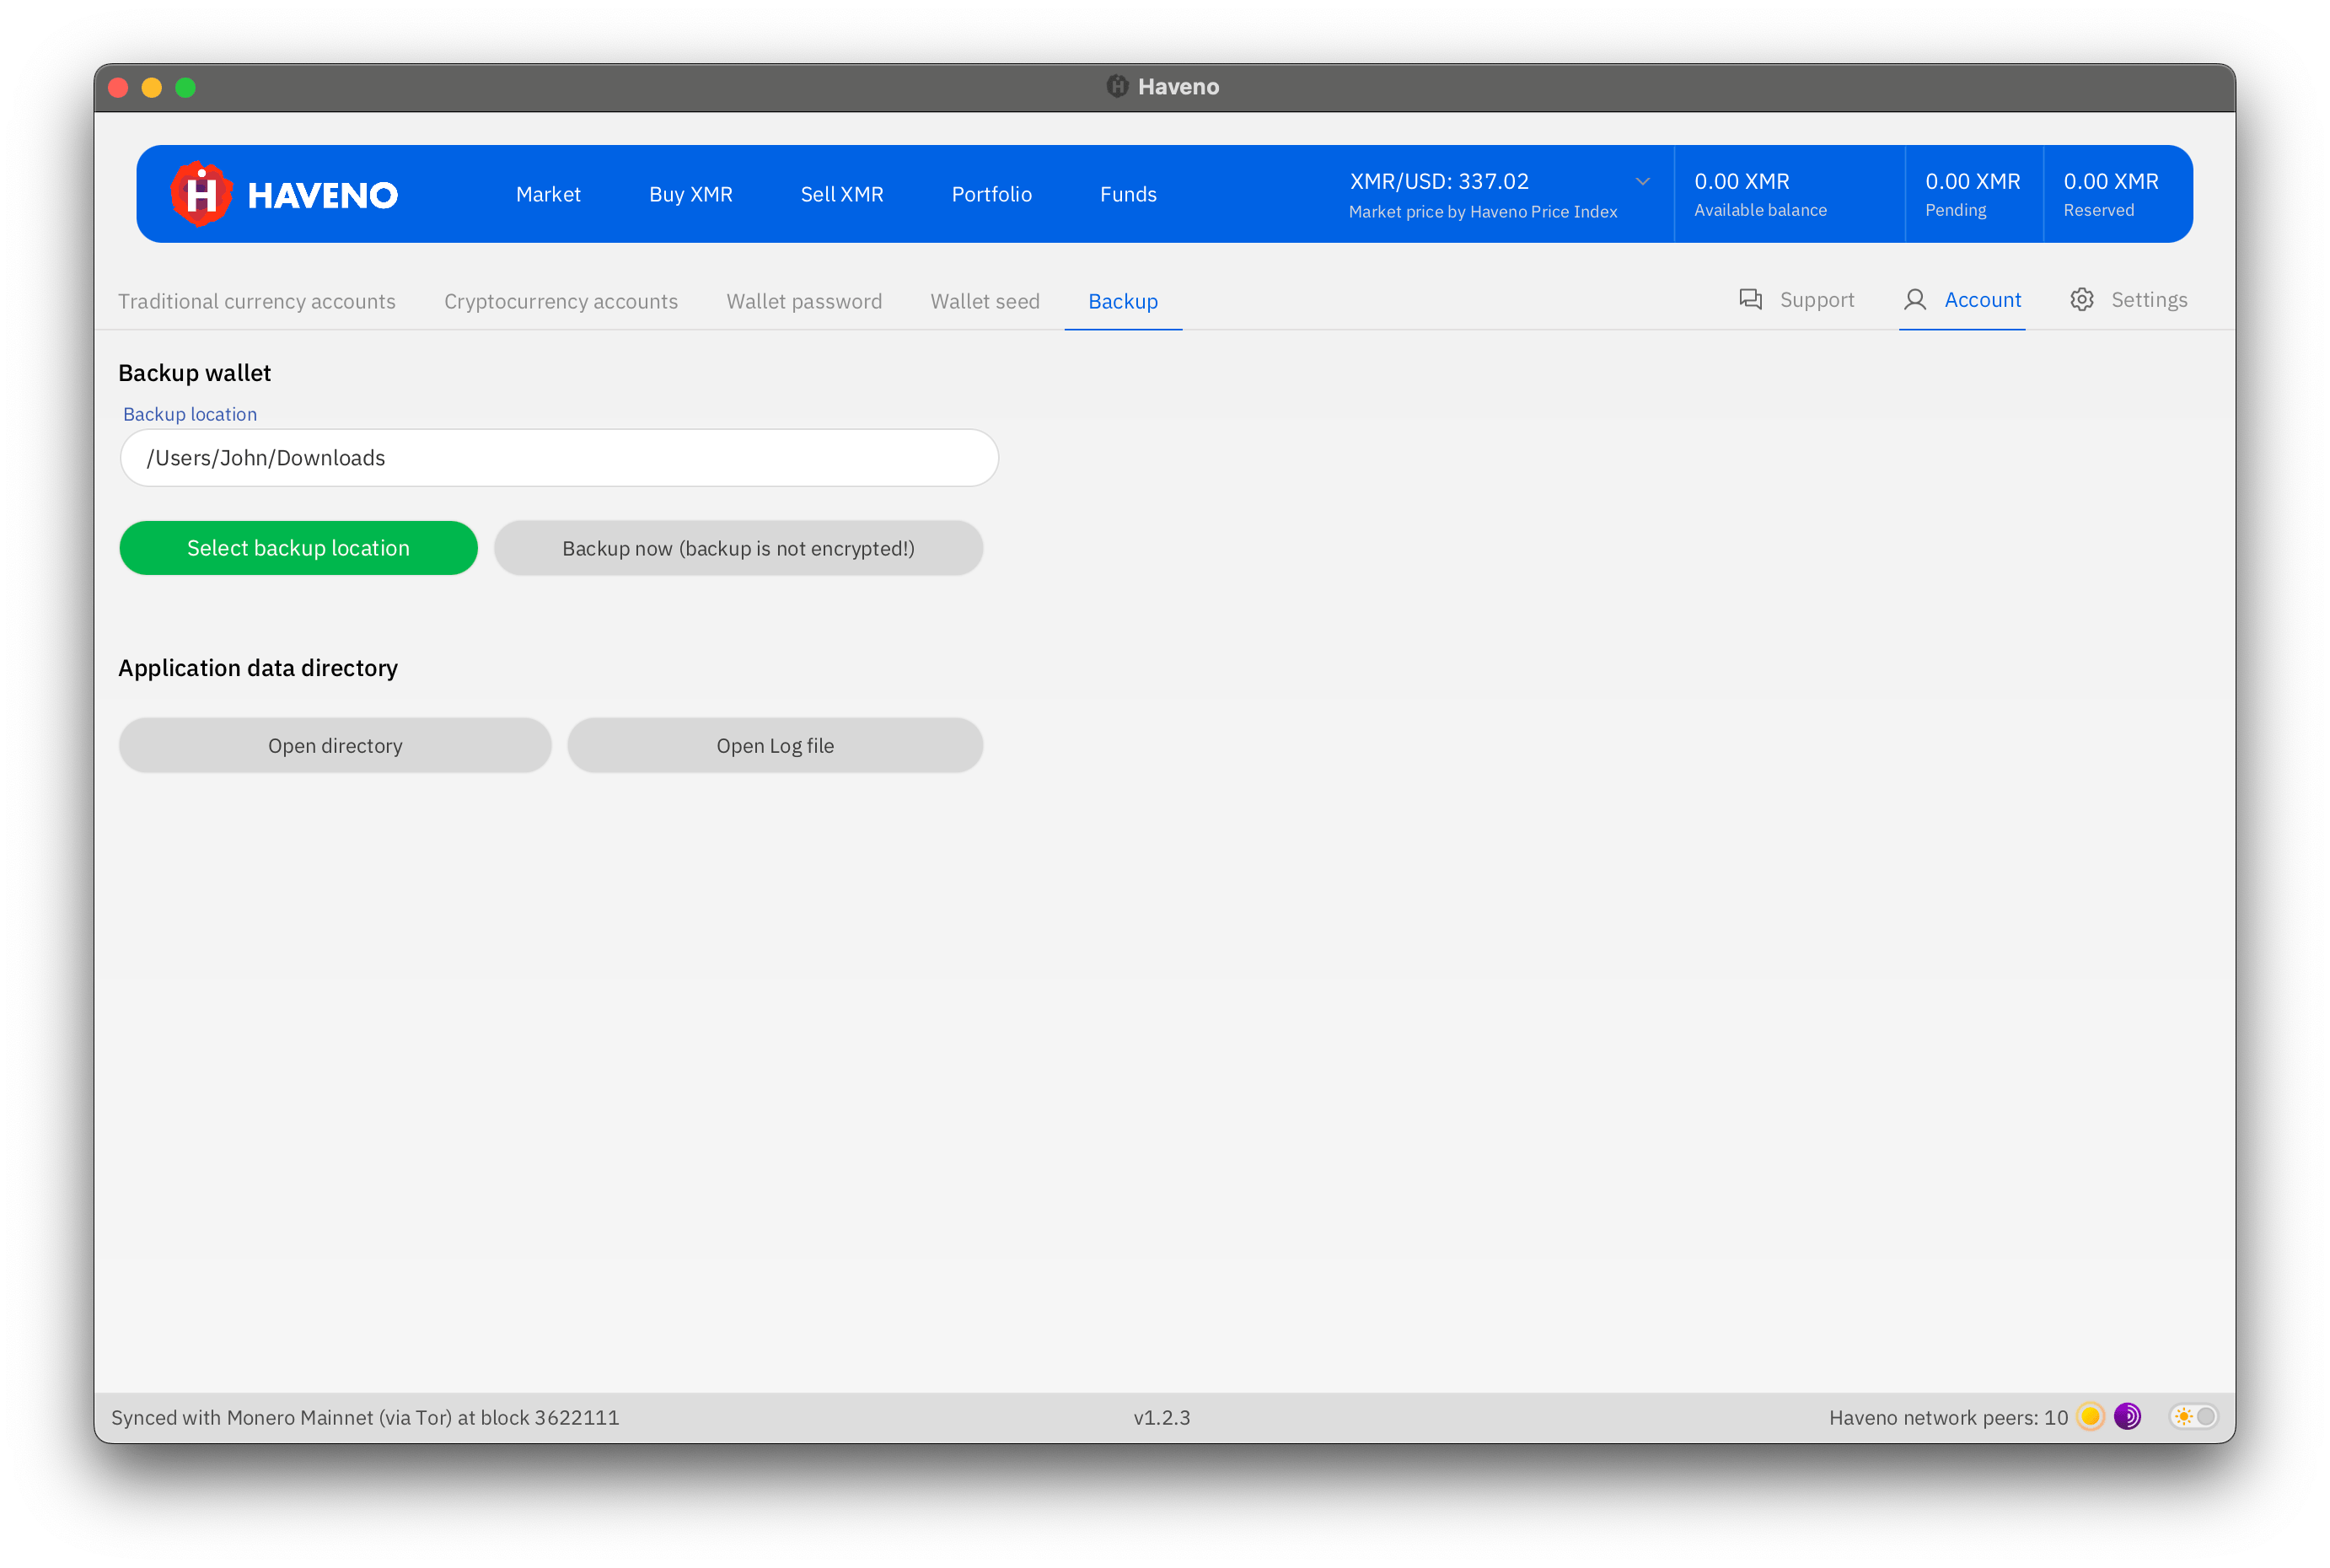
Task: Click the Support chat bubbles icon
Action: [1750, 299]
